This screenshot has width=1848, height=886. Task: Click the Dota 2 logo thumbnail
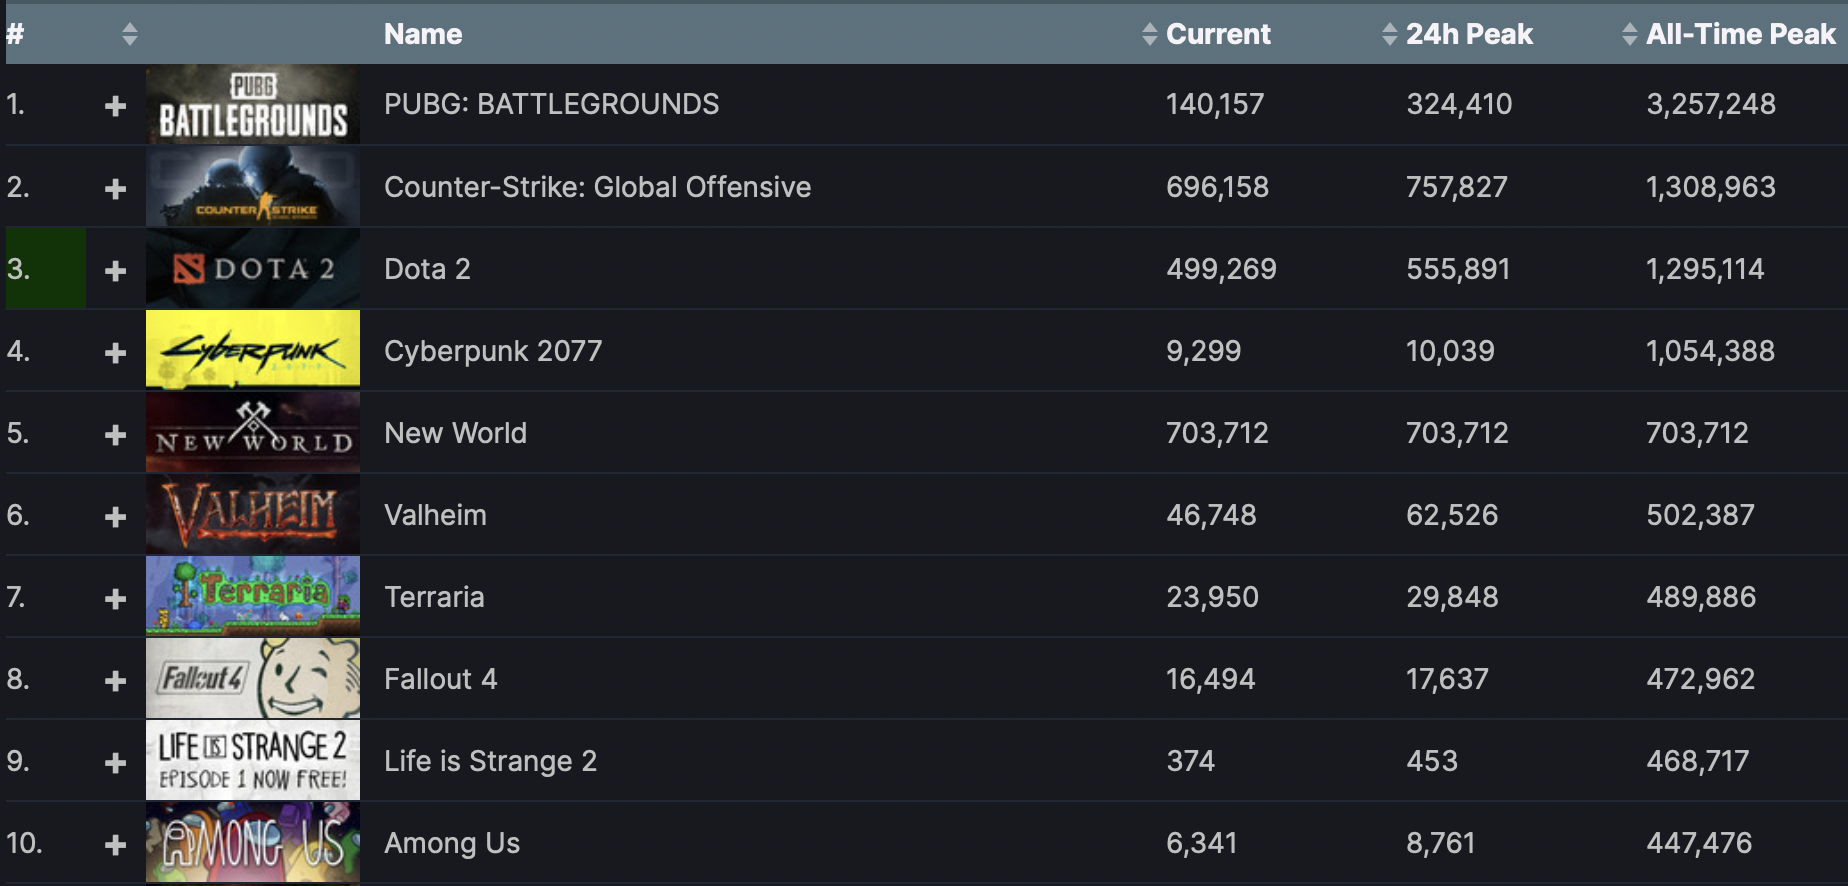coord(251,268)
